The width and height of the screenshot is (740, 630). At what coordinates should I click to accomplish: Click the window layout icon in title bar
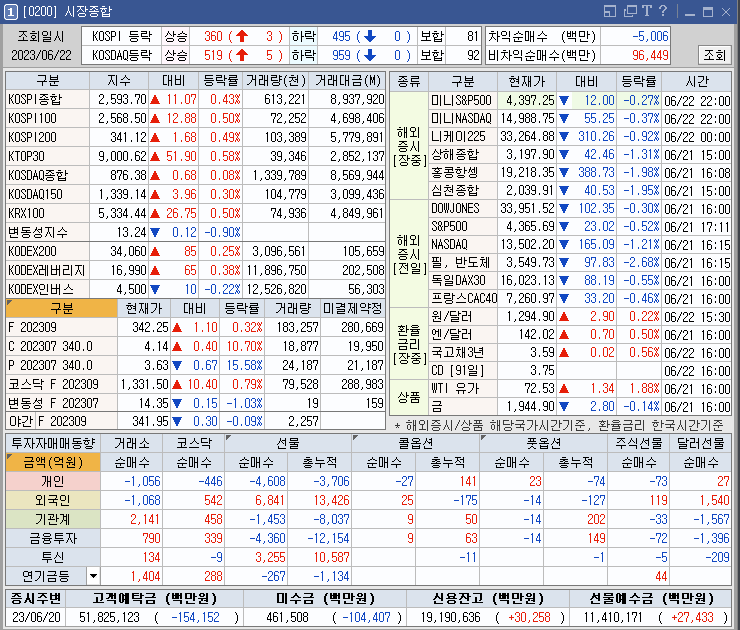pos(610,11)
